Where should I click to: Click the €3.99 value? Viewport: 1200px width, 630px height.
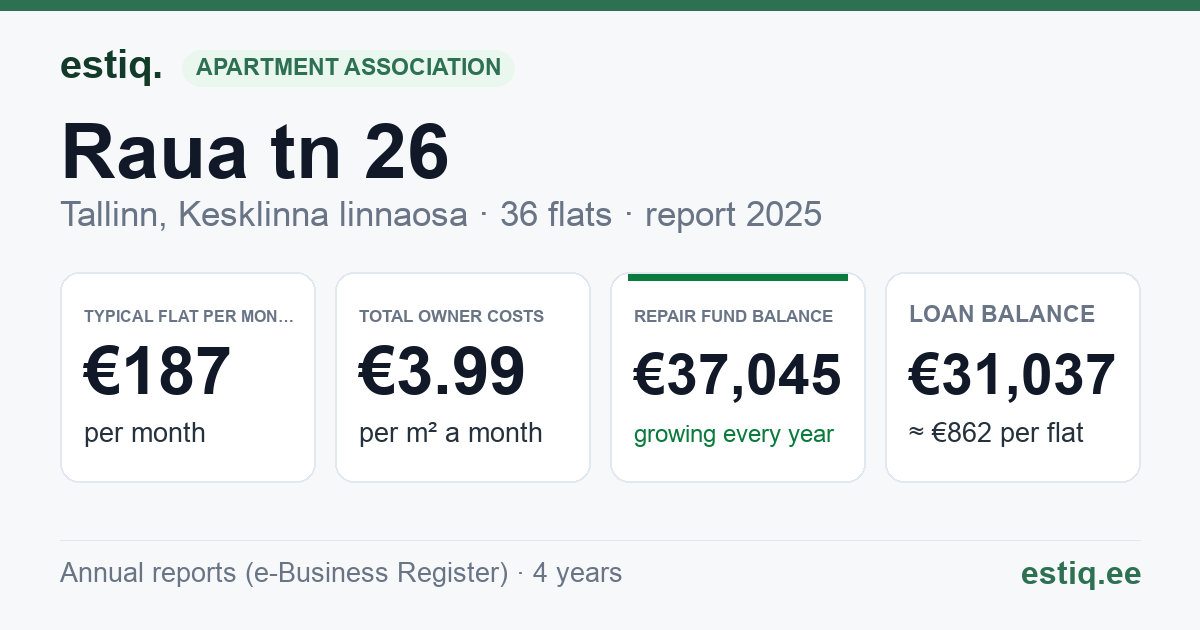[x=441, y=371]
